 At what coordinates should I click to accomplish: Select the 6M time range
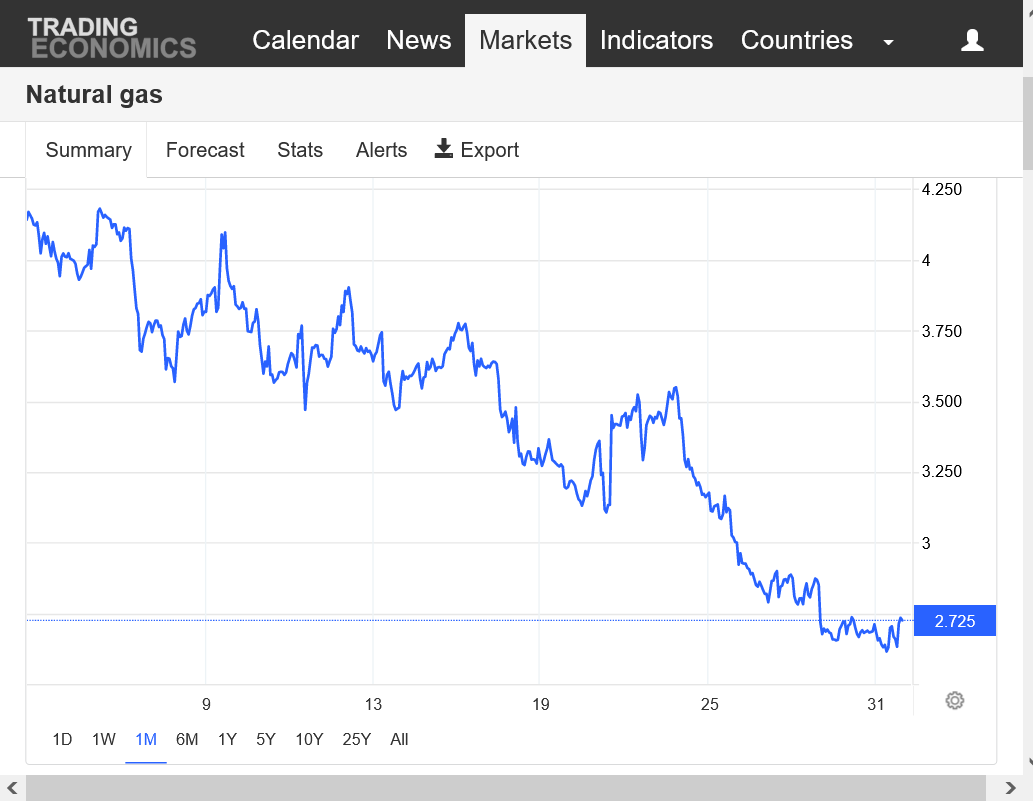click(x=187, y=740)
